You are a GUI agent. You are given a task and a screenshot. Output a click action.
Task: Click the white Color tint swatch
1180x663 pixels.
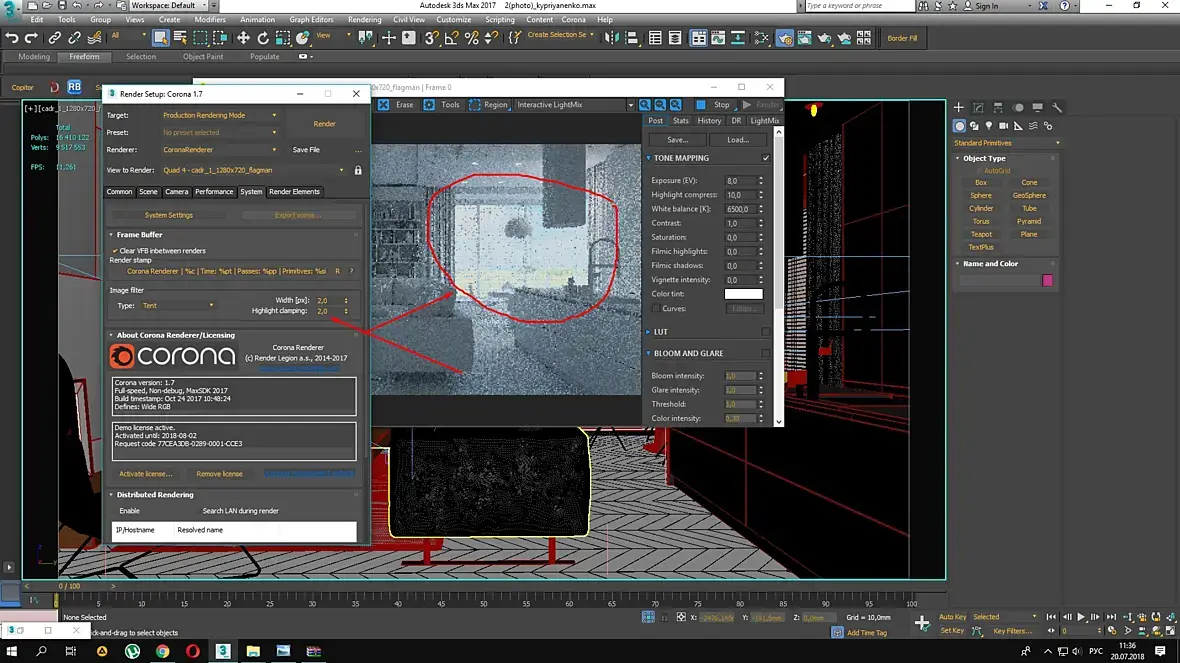(743, 294)
